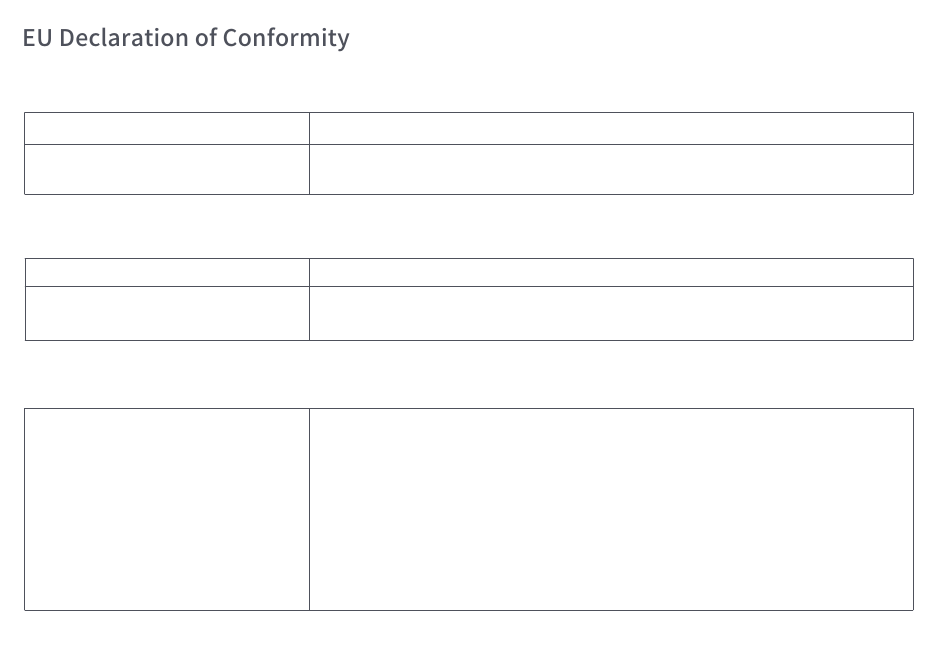Click second table's horizontal row divider
This screenshot has width=950, height=662.
click(x=470, y=286)
